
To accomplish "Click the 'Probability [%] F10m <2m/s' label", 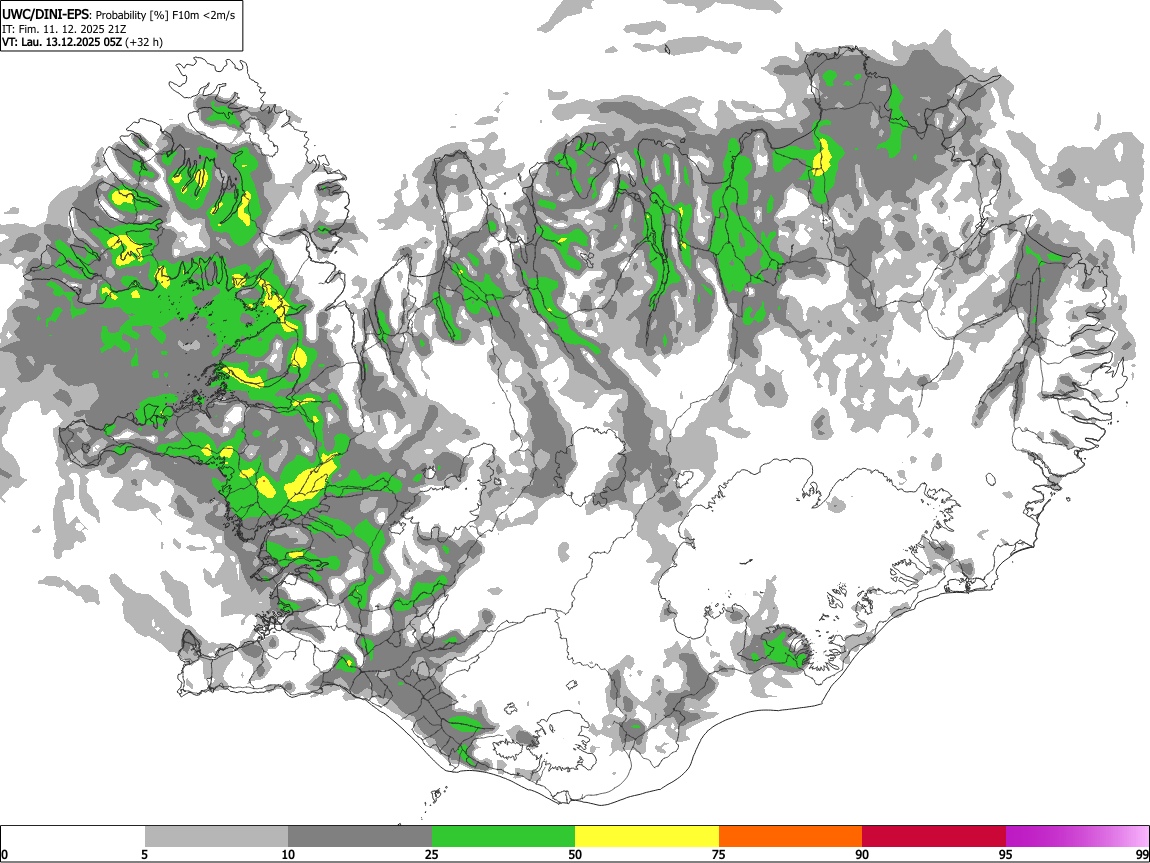I will tap(165, 15).
